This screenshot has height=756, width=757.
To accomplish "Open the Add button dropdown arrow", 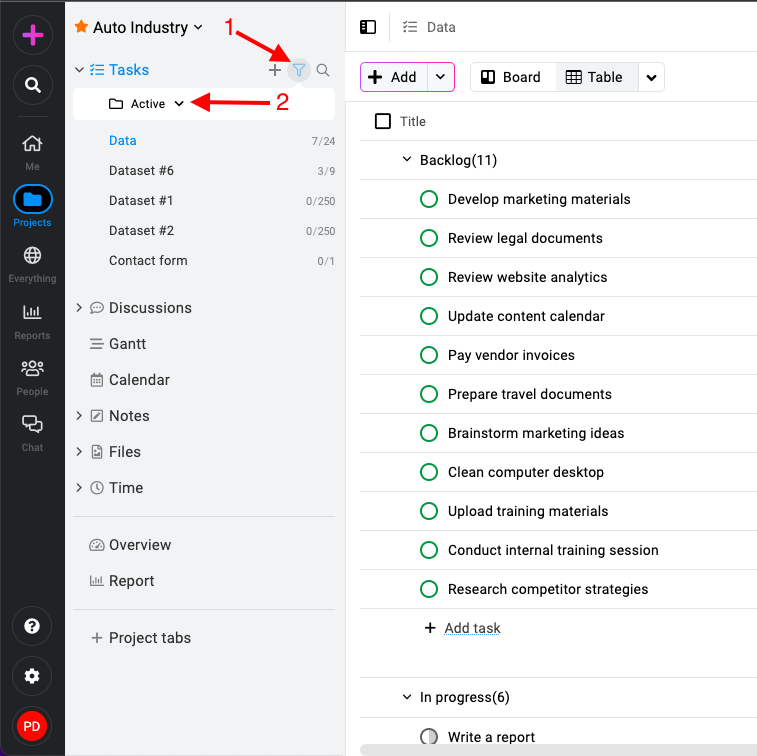I will 440,77.
